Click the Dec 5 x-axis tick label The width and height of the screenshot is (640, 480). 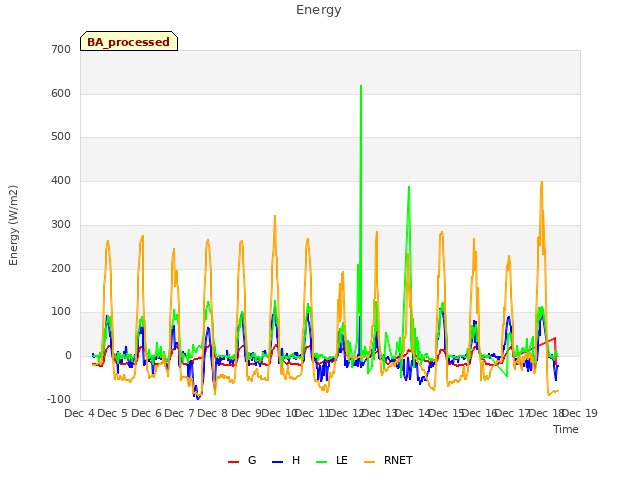[x=113, y=413]
